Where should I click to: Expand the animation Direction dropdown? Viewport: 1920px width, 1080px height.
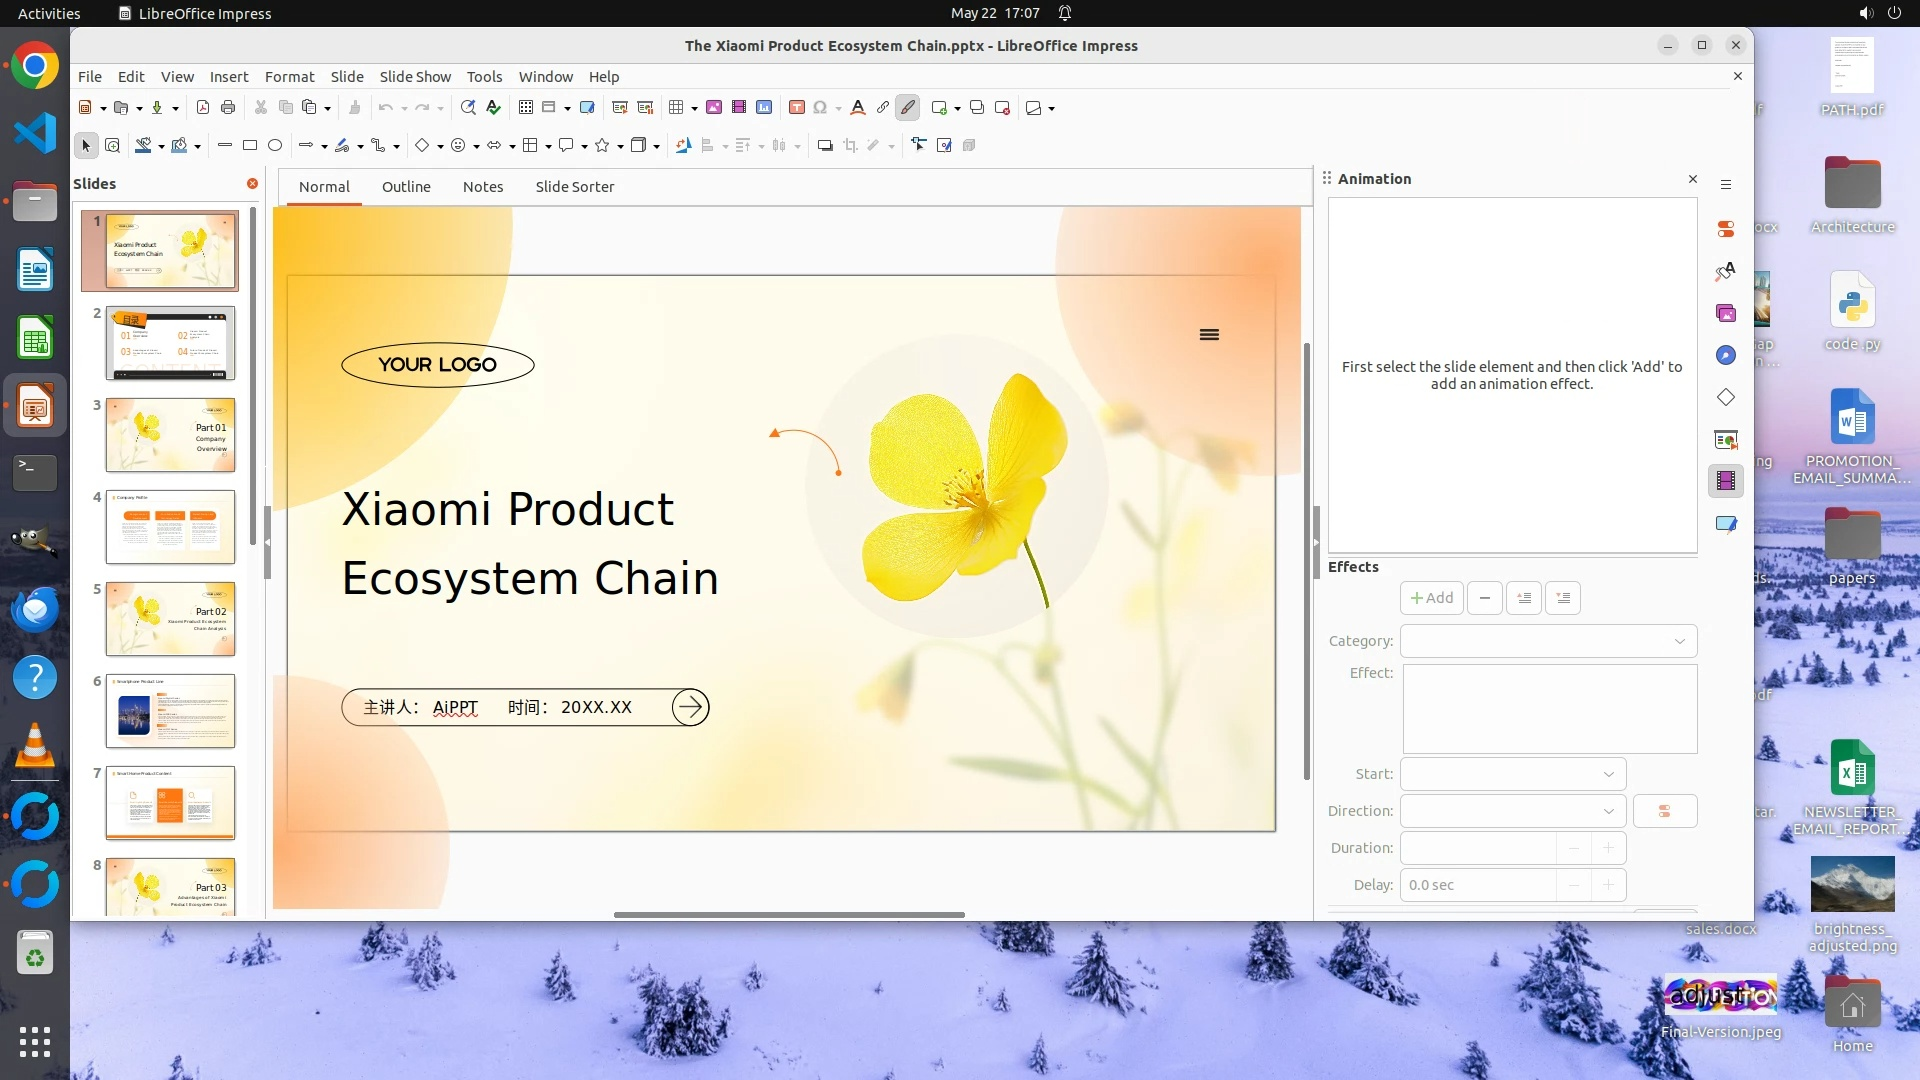coord(1513,811)
